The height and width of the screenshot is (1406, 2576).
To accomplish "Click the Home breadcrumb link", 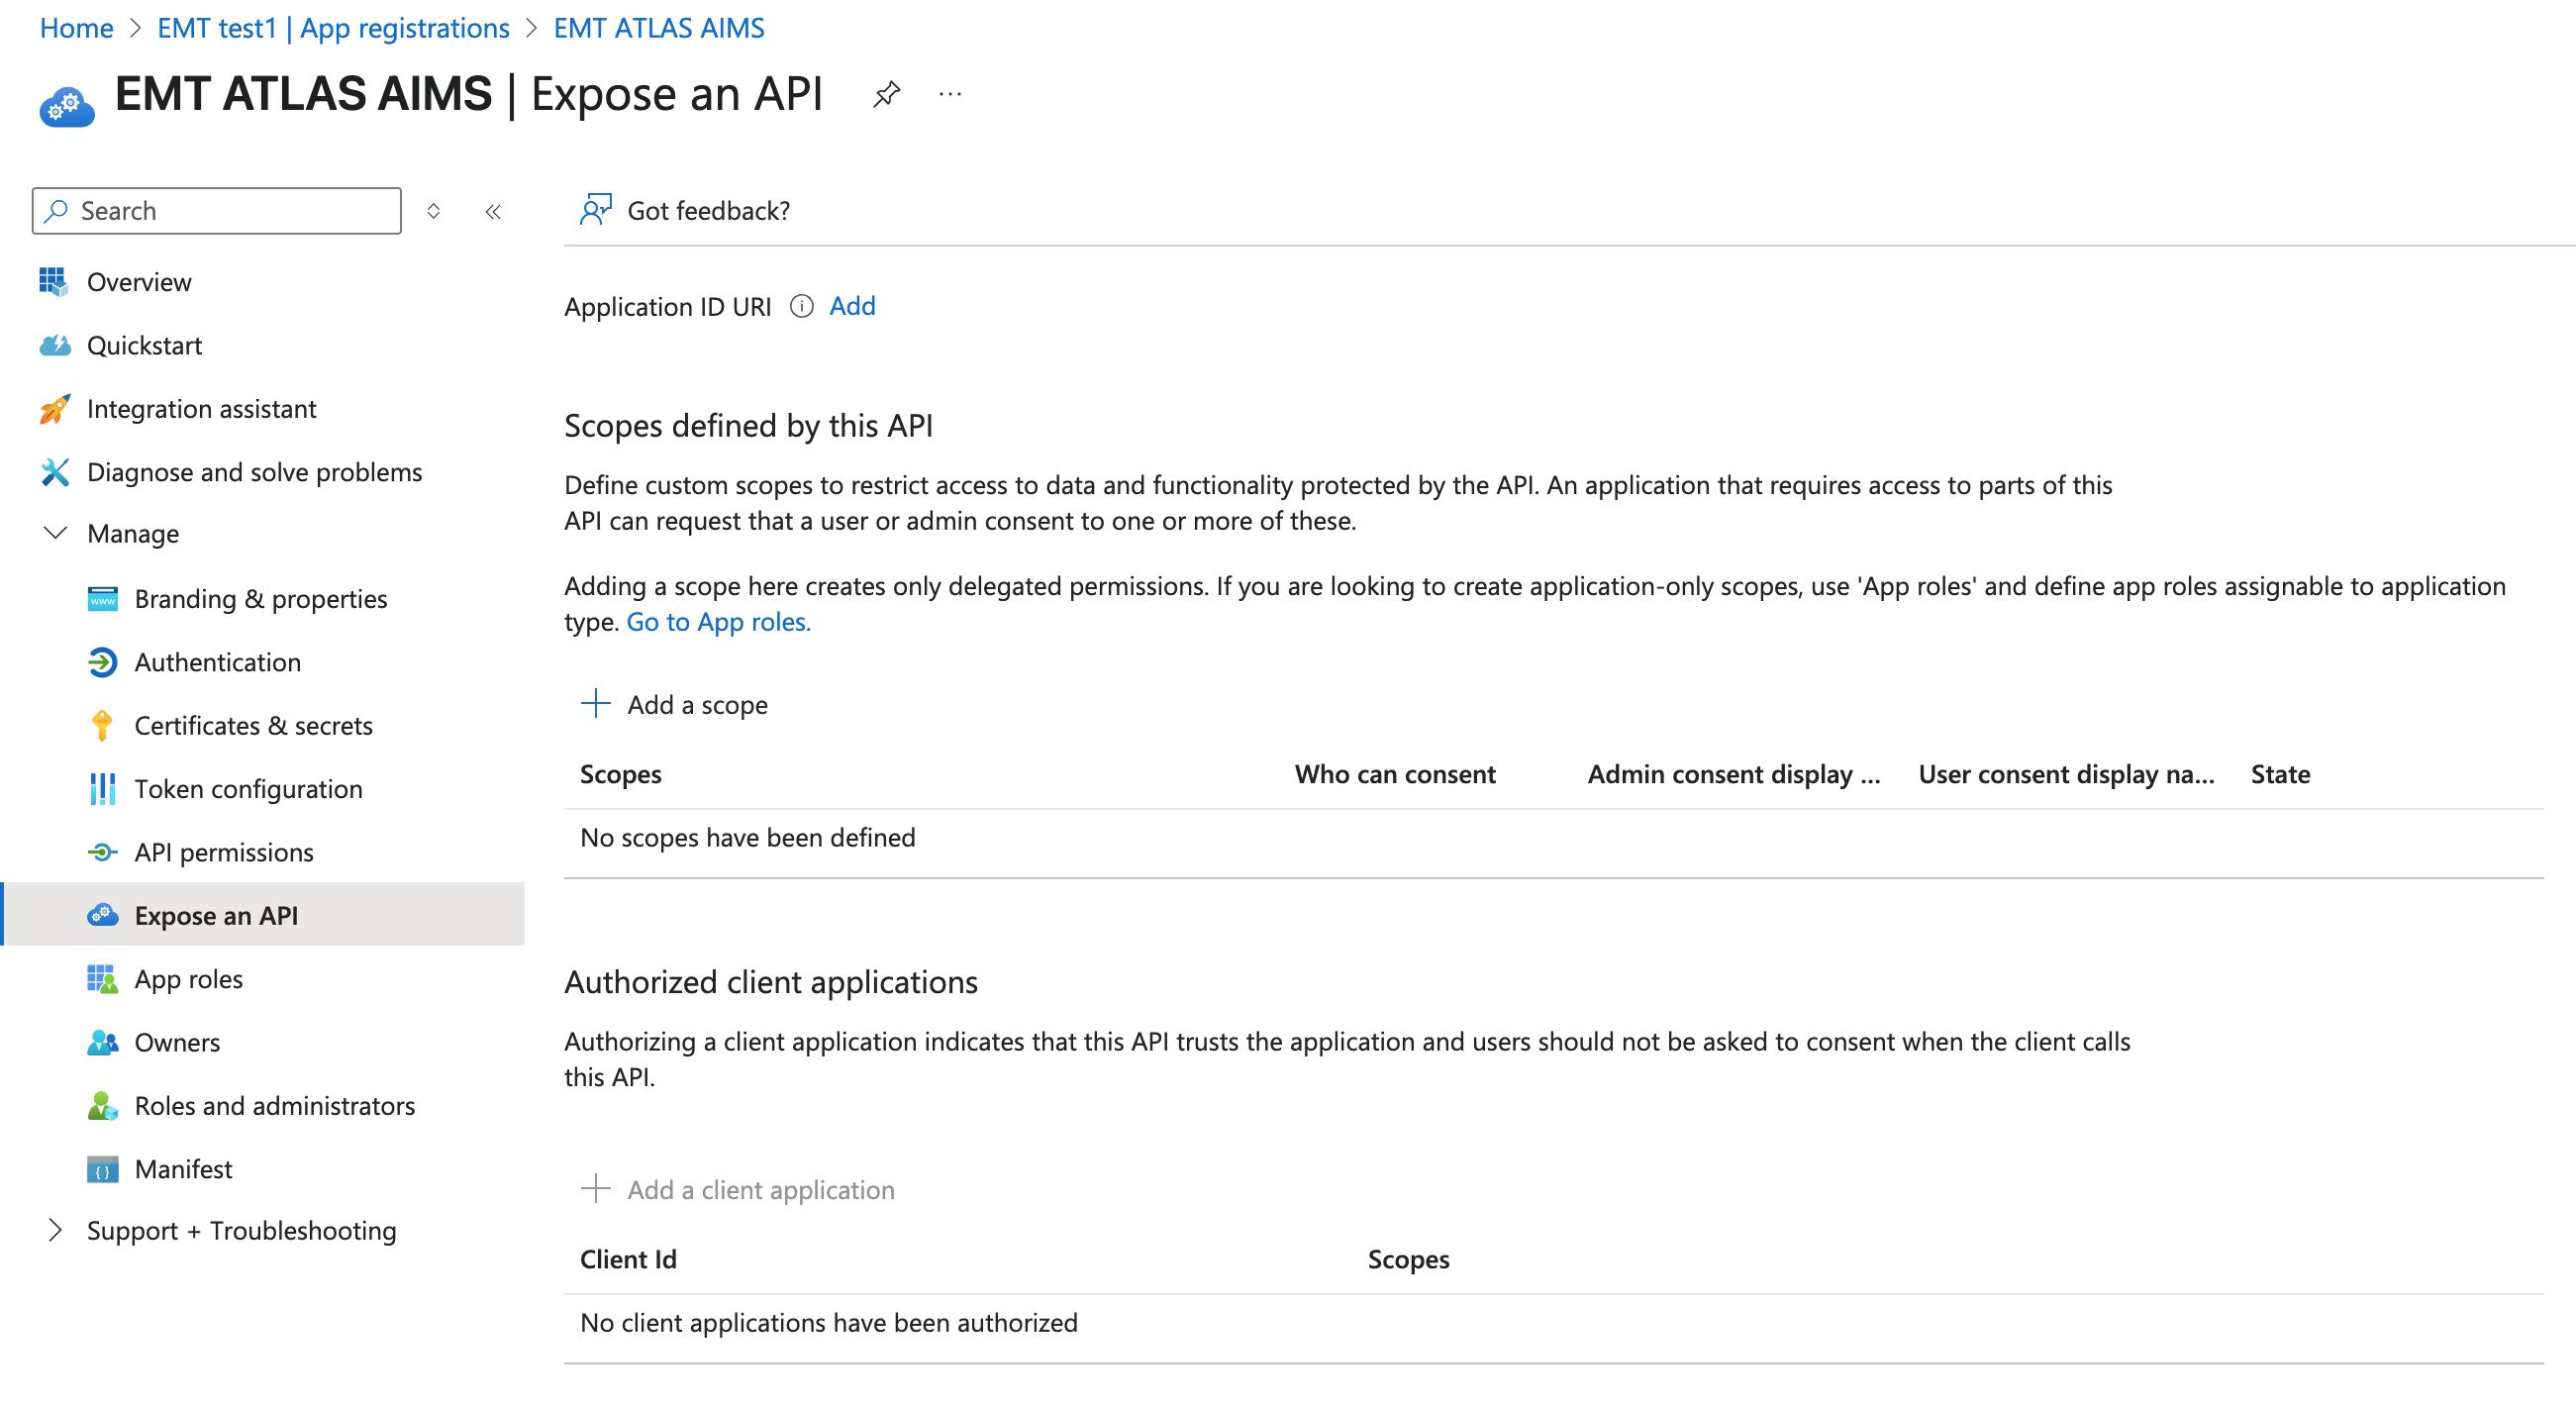I will (x=76, y=28).
